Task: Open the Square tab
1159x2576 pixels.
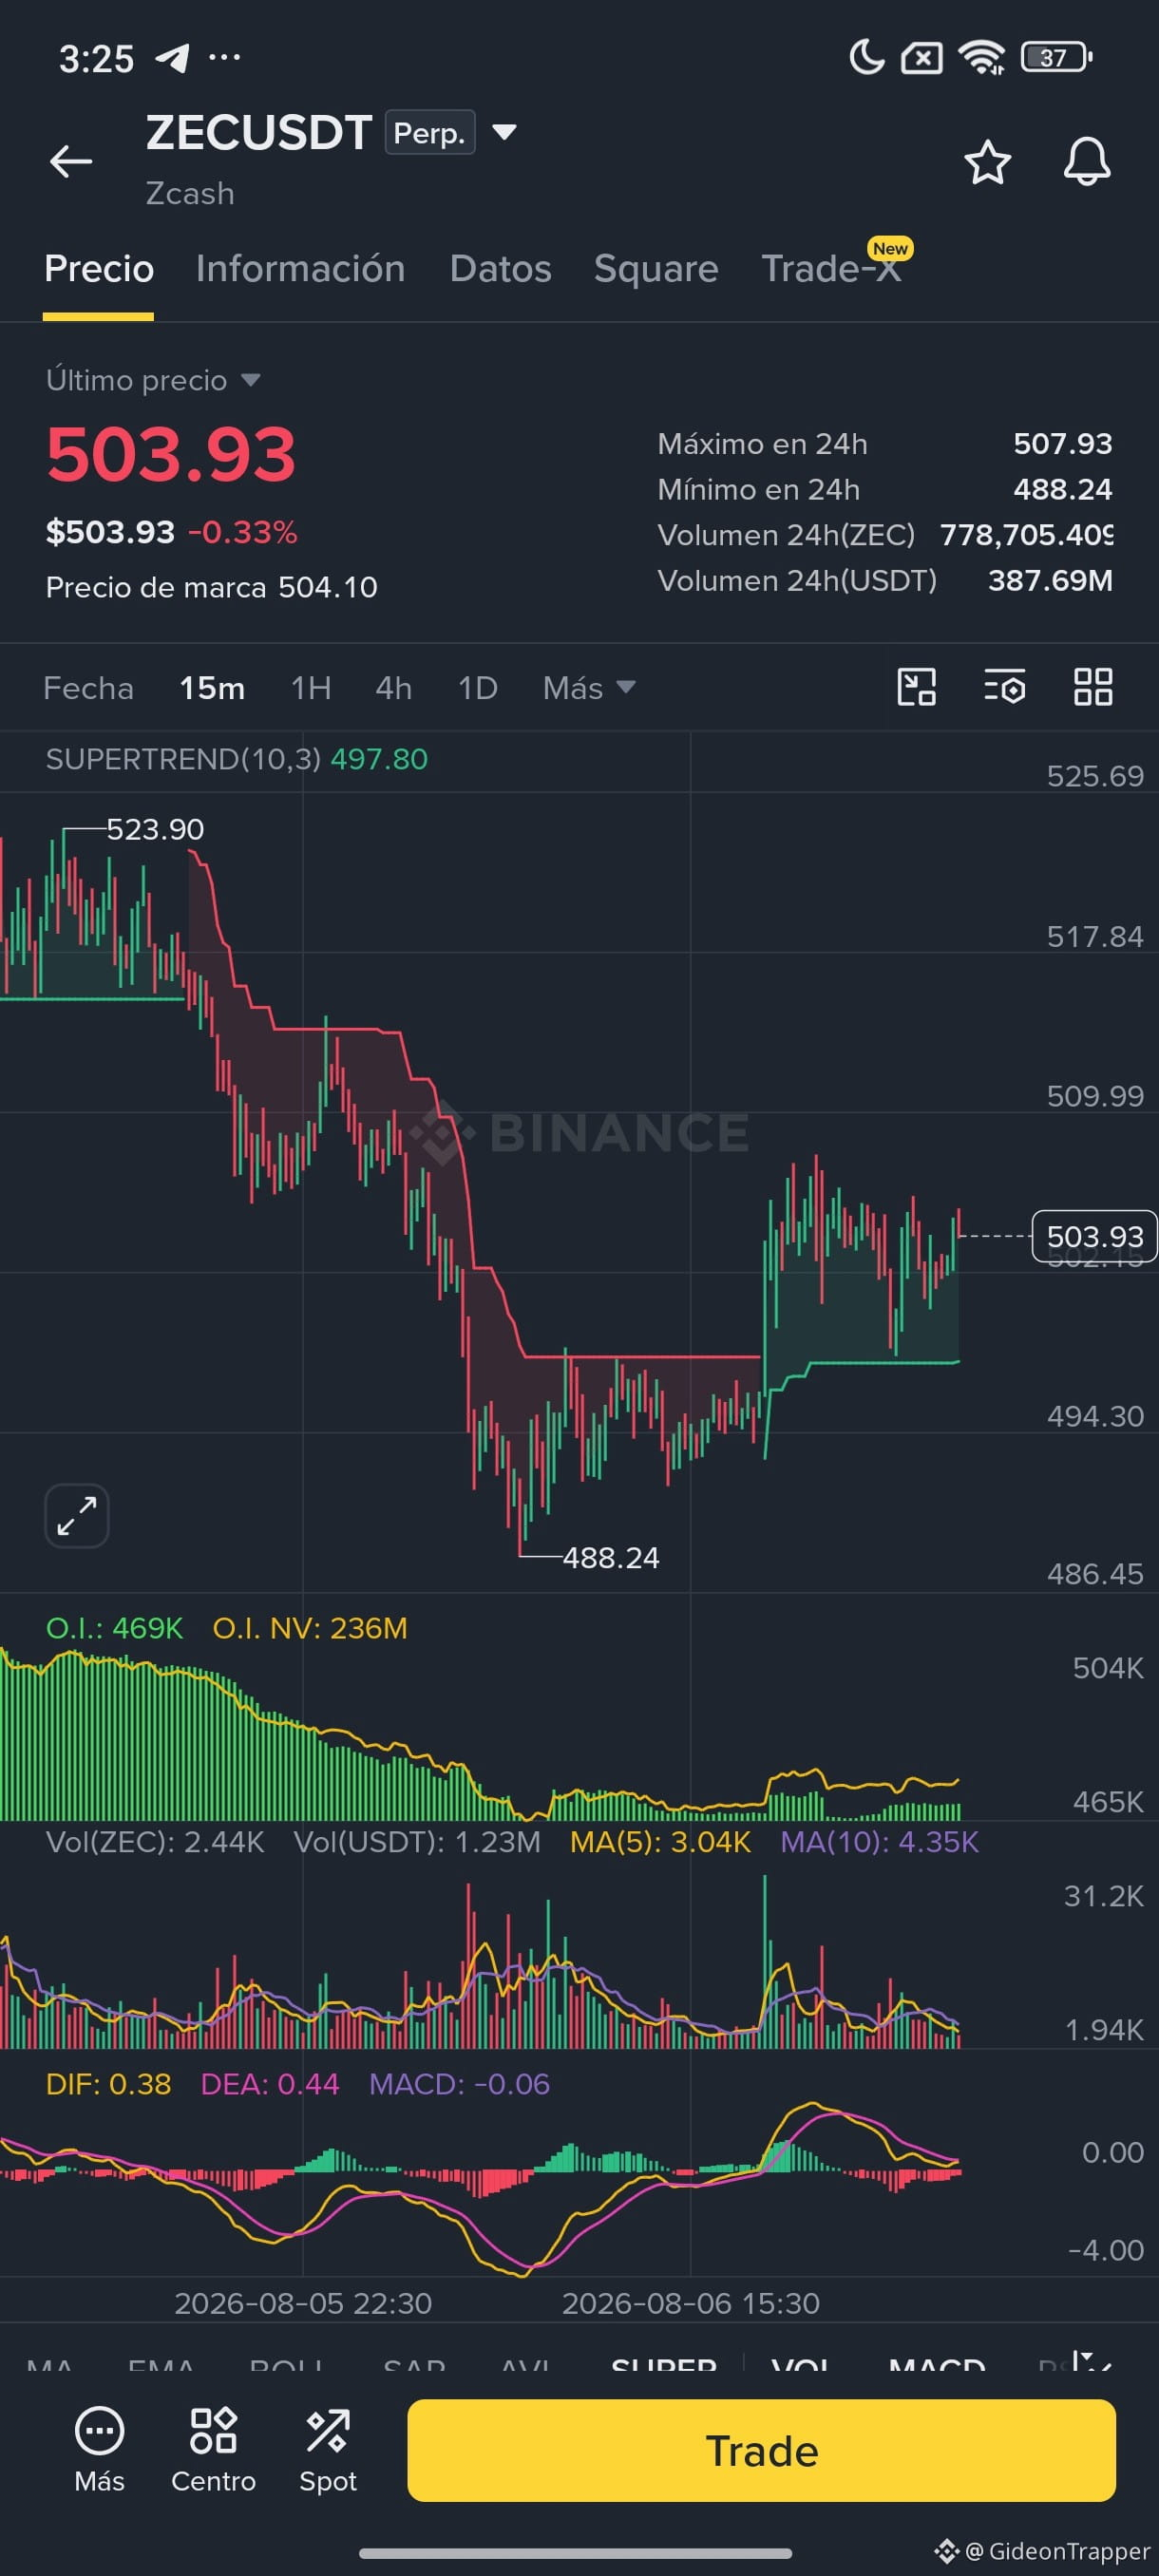Action: point(656,269)
